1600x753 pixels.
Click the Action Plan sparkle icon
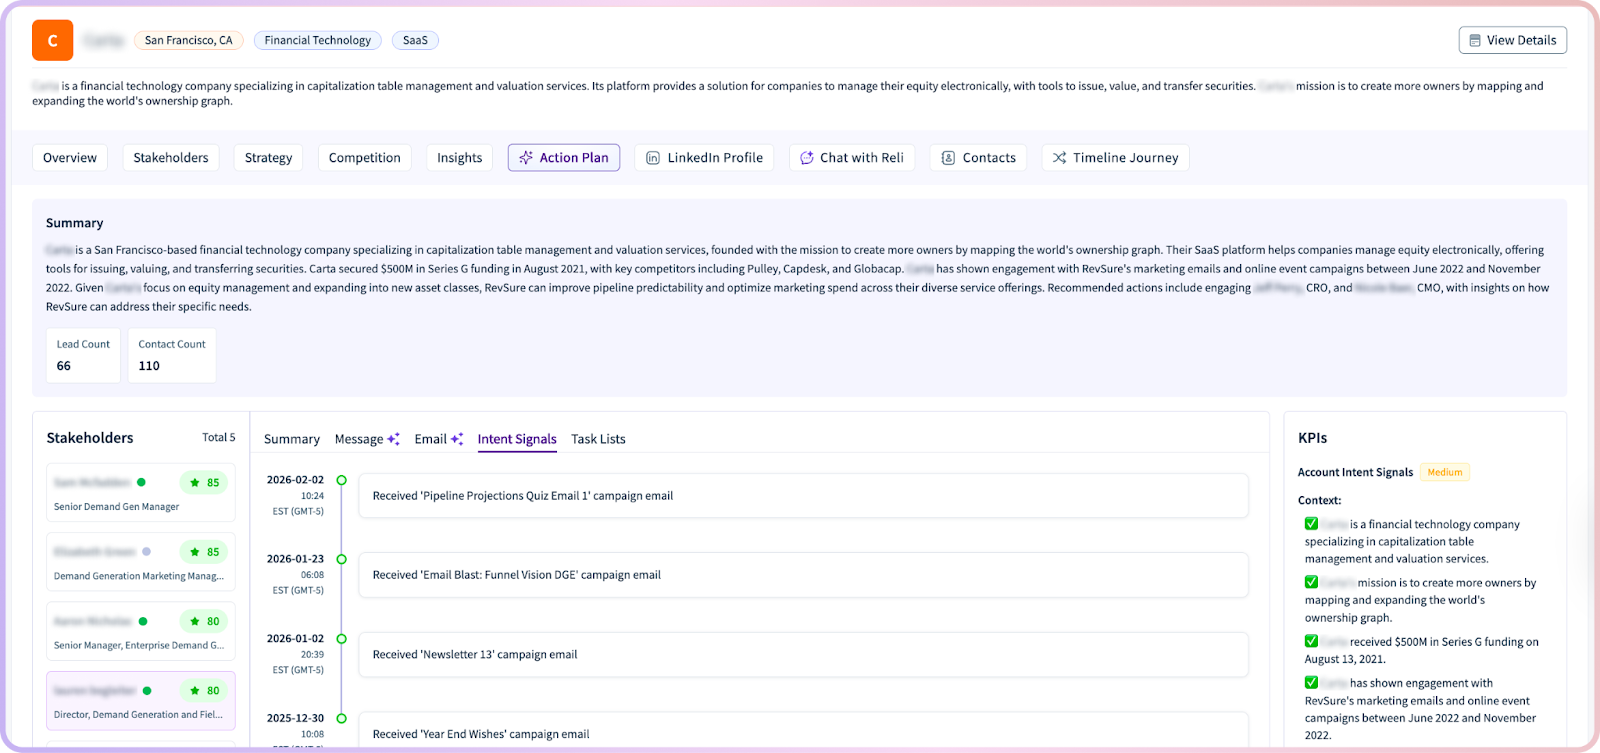pyautogui.click(x=526, y=158)
